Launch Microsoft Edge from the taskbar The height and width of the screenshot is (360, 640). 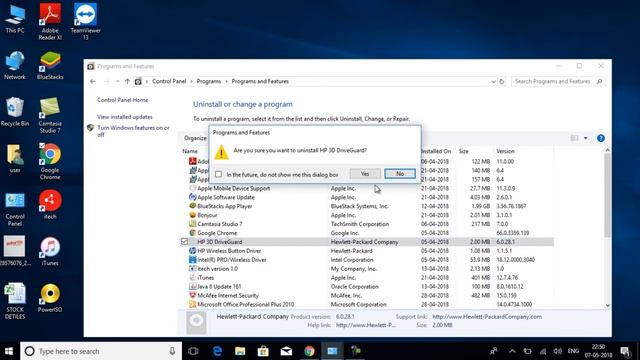click(217, 351)
